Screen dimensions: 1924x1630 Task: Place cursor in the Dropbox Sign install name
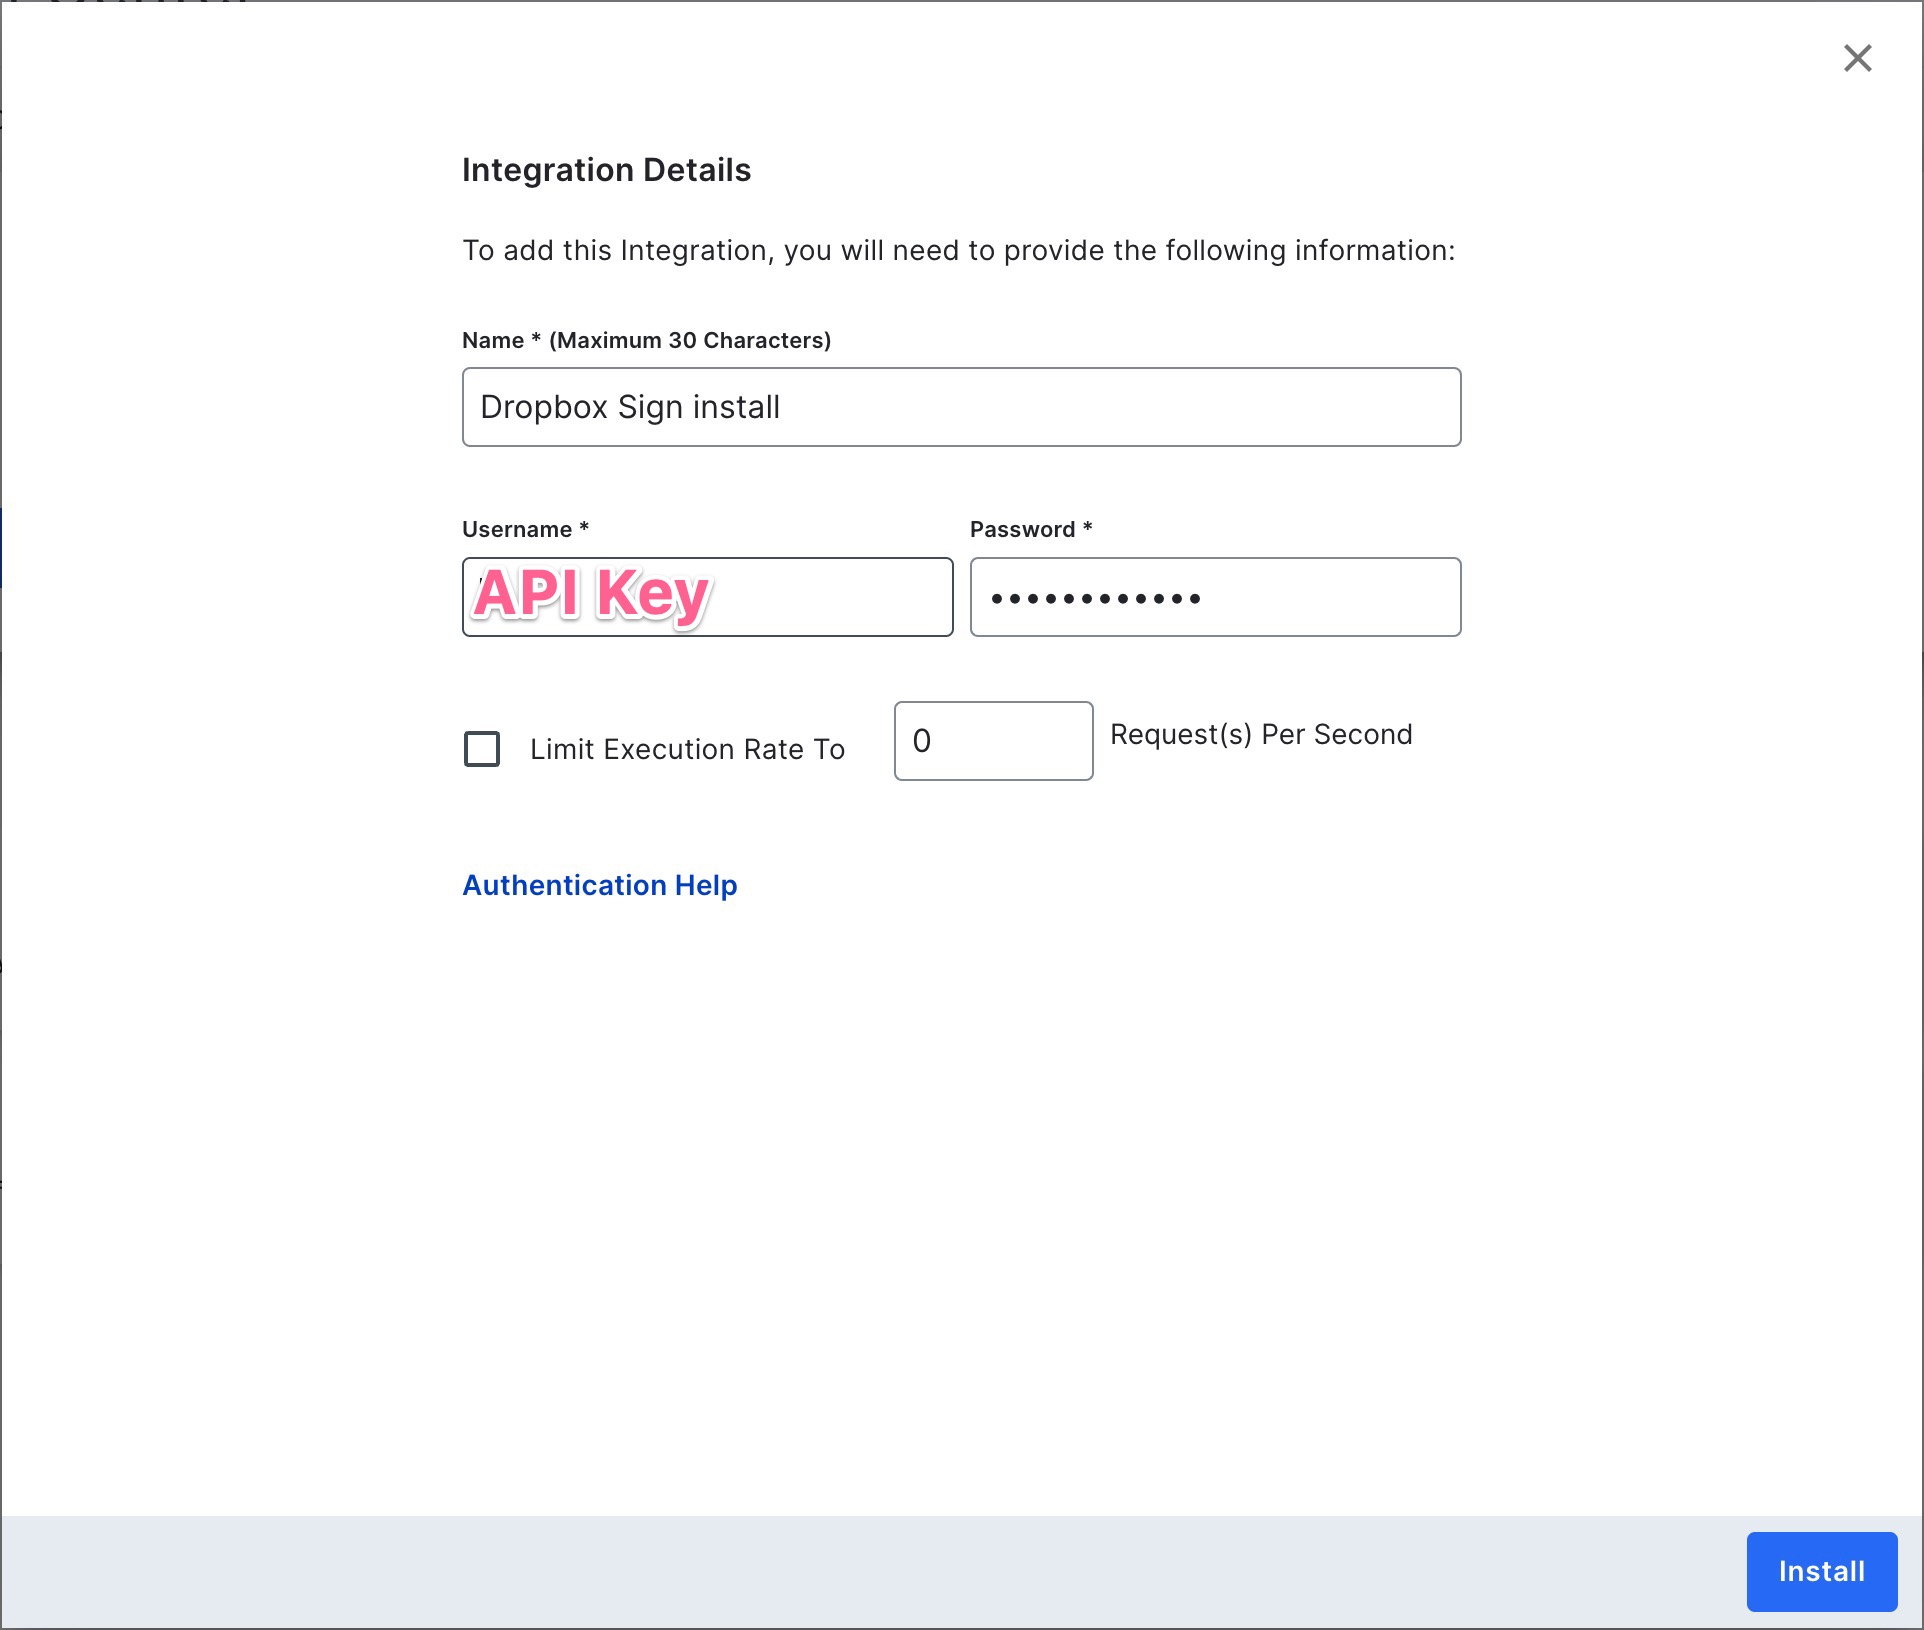(x=960, y=406)
